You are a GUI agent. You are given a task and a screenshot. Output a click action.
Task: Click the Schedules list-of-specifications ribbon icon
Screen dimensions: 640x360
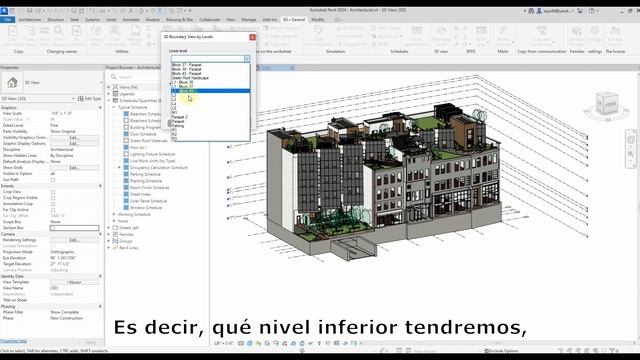(416, 32)
